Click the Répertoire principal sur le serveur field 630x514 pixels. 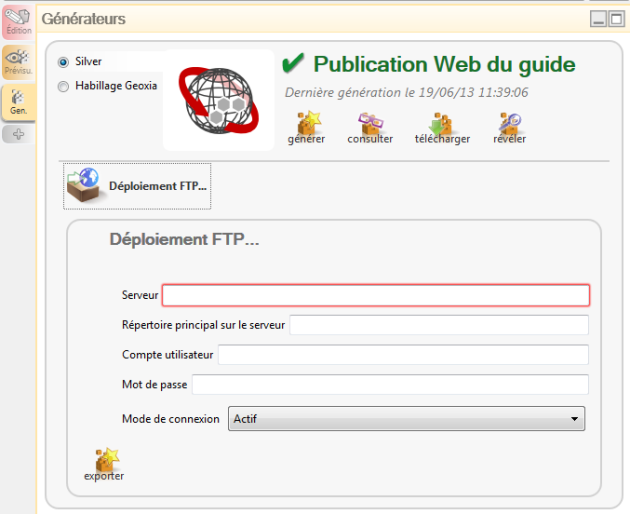[439, 325]
